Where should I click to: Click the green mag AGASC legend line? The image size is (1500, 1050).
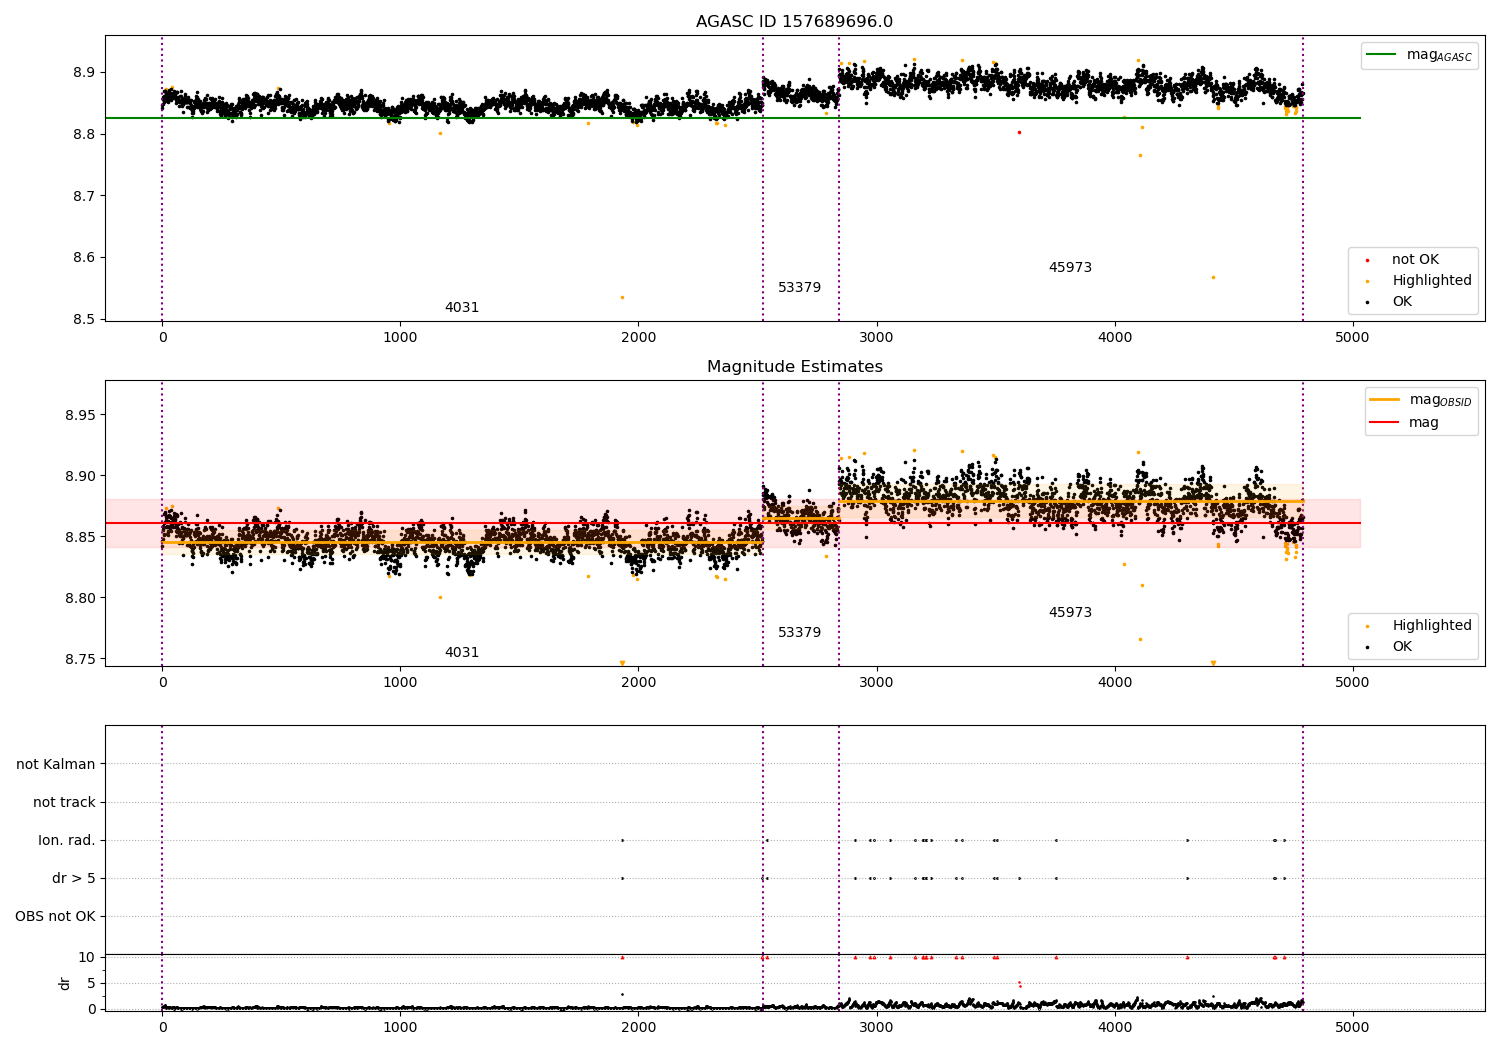point(1382,55)
